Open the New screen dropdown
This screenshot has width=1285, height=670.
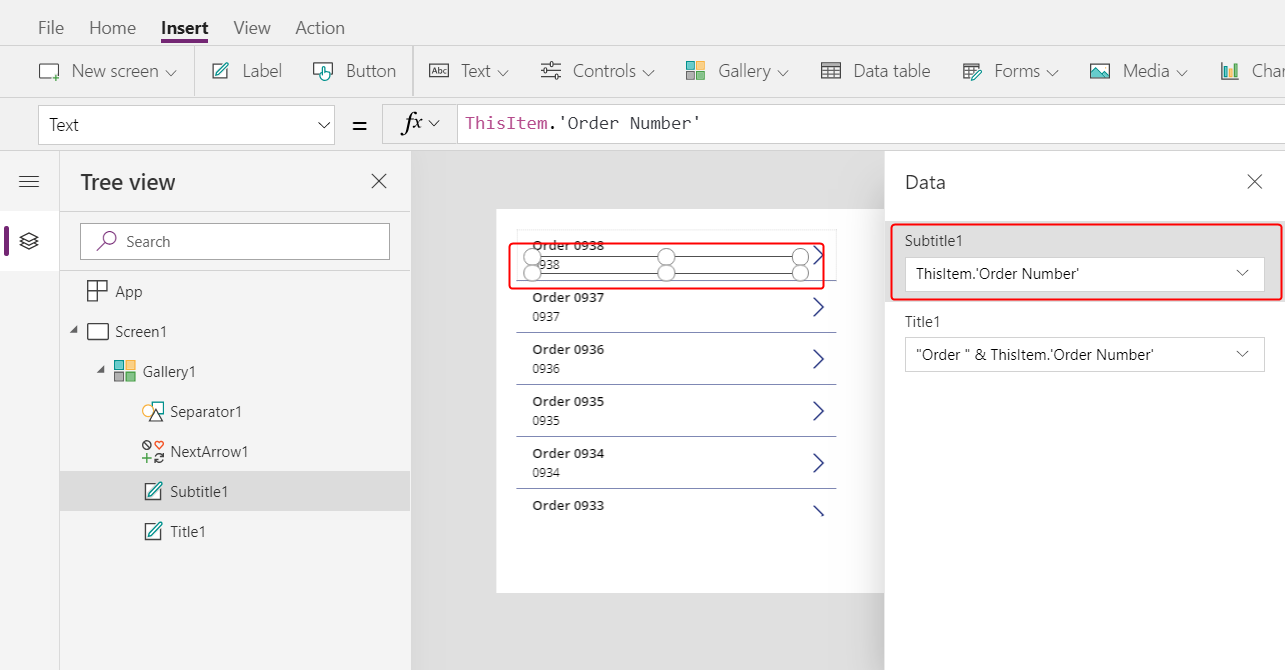tap(107, 71)
